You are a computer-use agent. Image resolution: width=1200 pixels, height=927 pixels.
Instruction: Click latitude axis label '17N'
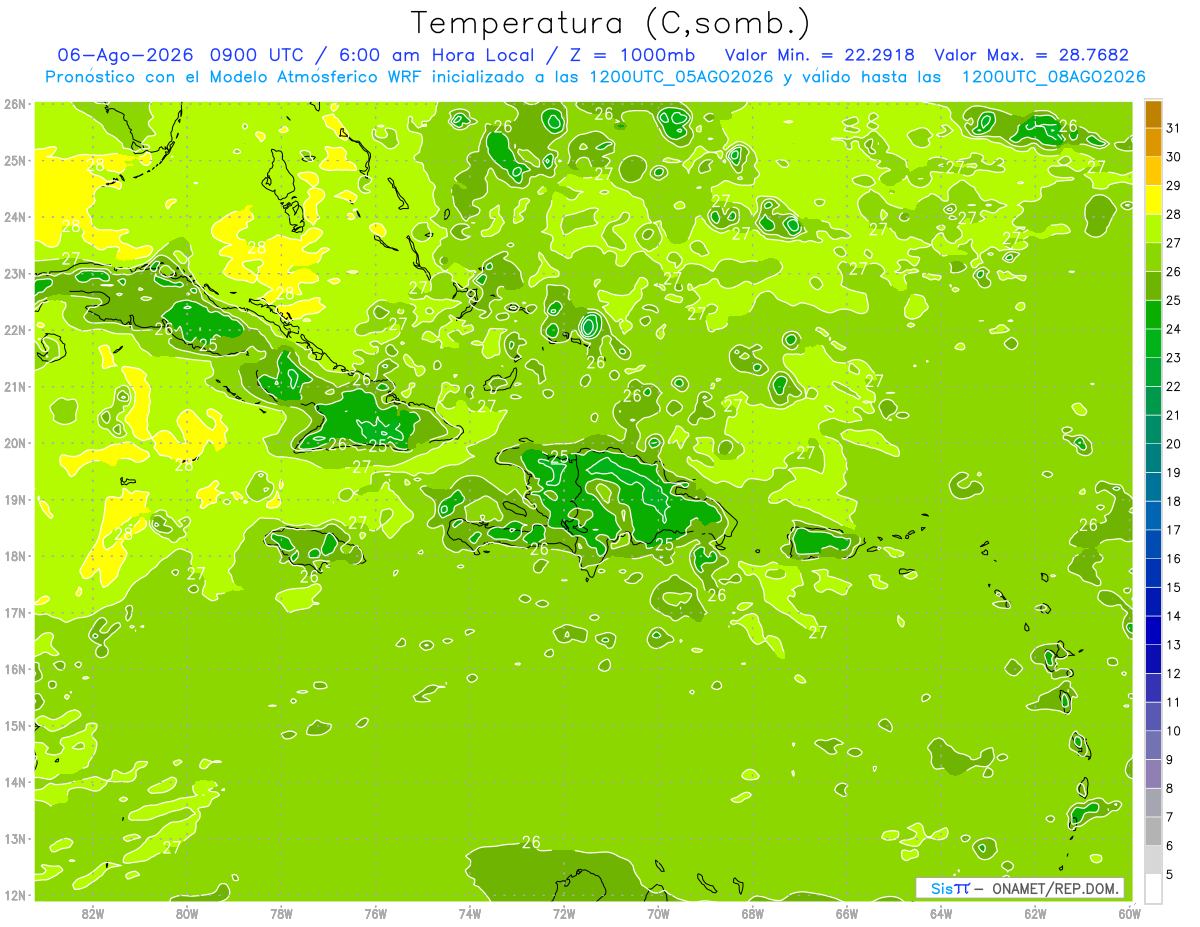pos(16,612)
